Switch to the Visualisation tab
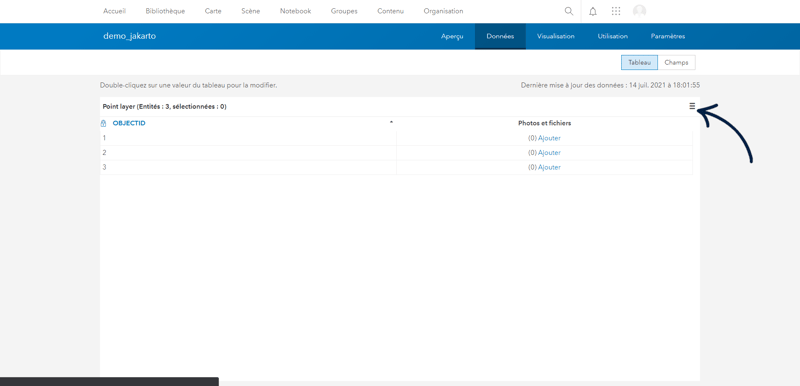The image size is (800, 386). tap(556, 36)
